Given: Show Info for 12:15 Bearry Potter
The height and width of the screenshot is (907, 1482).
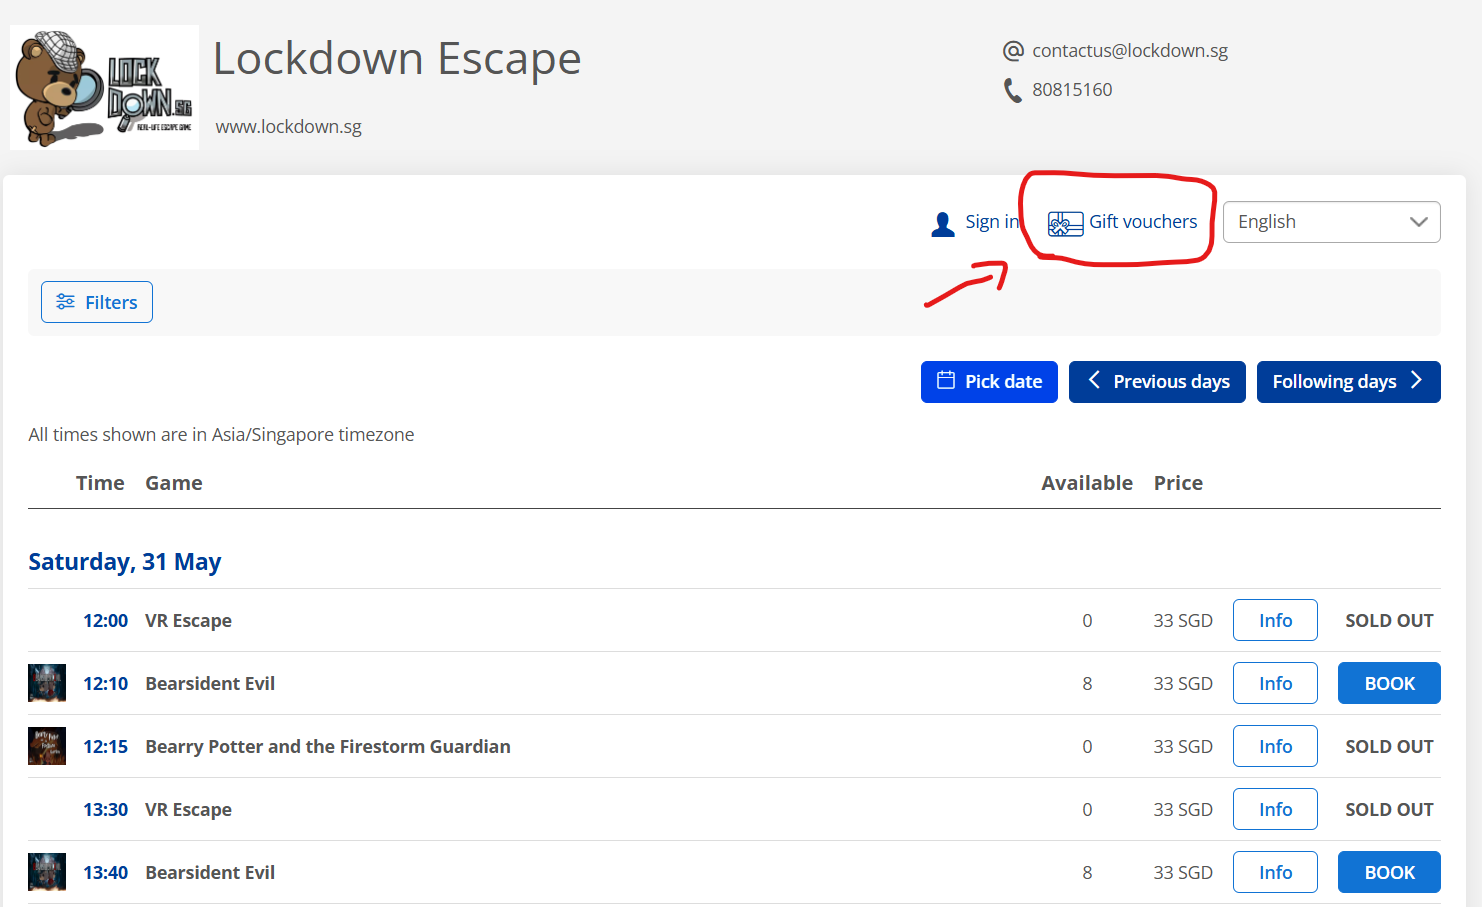Looking at the screenshot, I should coord(1275,746).
